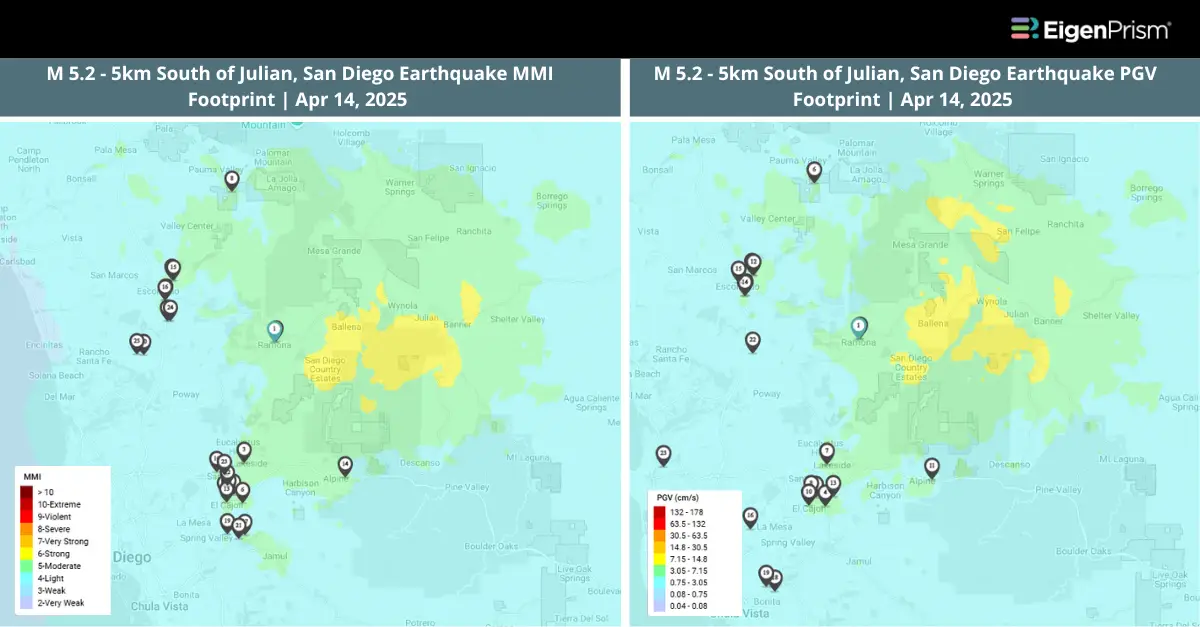1200x627 pixels.
Task: Open marker 3 near Lakeside on MMI map
Action: pyautogui.click(x=244, y=450)
